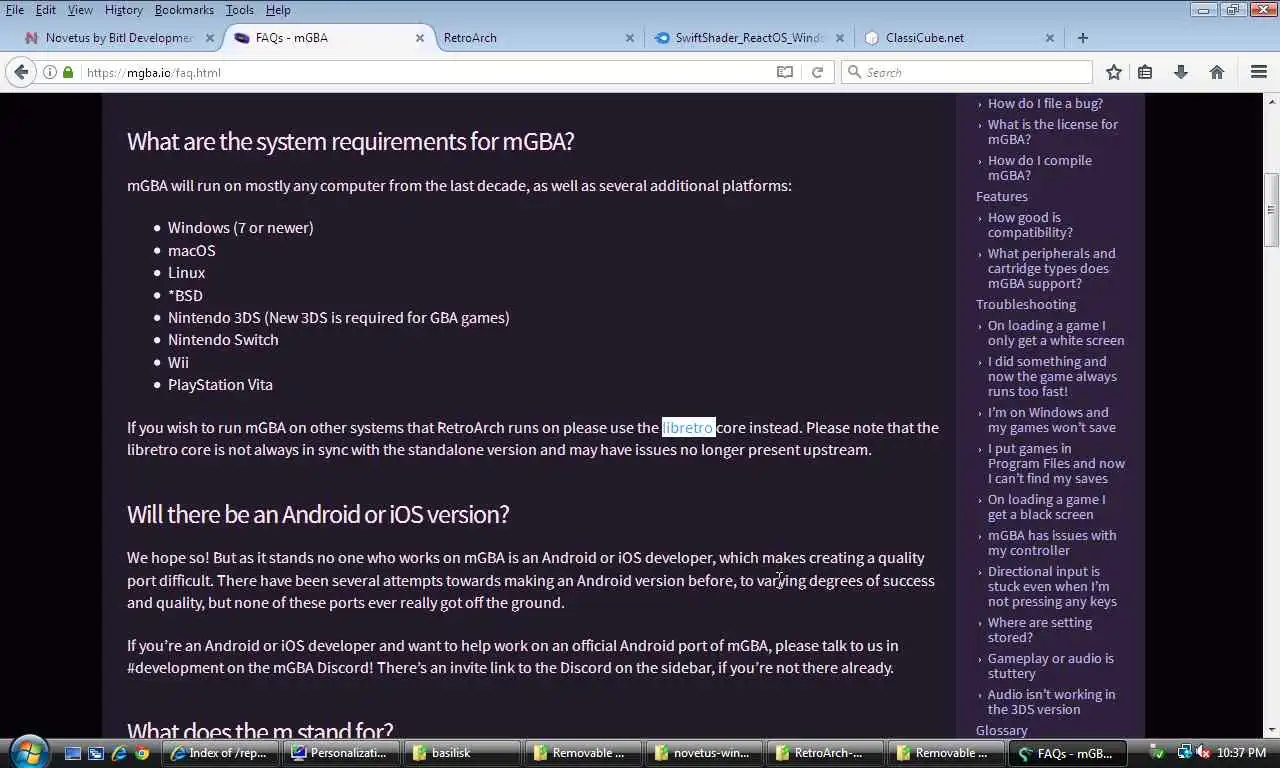Click the volume icon in system tray
Viewport: 1280px width, 768px height.
tap(1203, 753)
